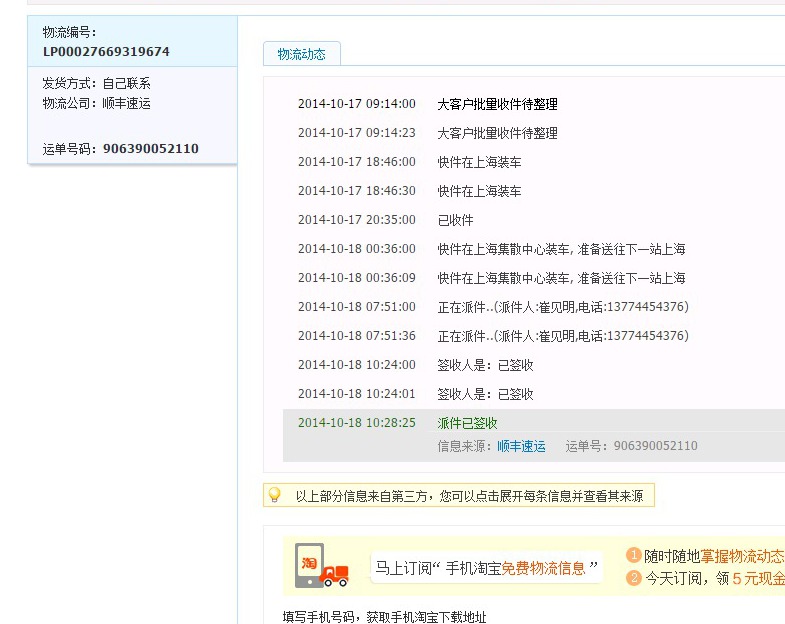
Task: Click the 顺丰速运 information source link
Action: [521, 446]
